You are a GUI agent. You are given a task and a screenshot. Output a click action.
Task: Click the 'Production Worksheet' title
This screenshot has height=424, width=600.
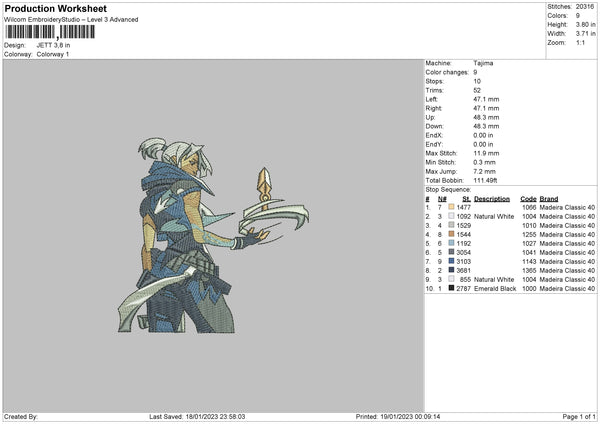[x=55, y=8]
